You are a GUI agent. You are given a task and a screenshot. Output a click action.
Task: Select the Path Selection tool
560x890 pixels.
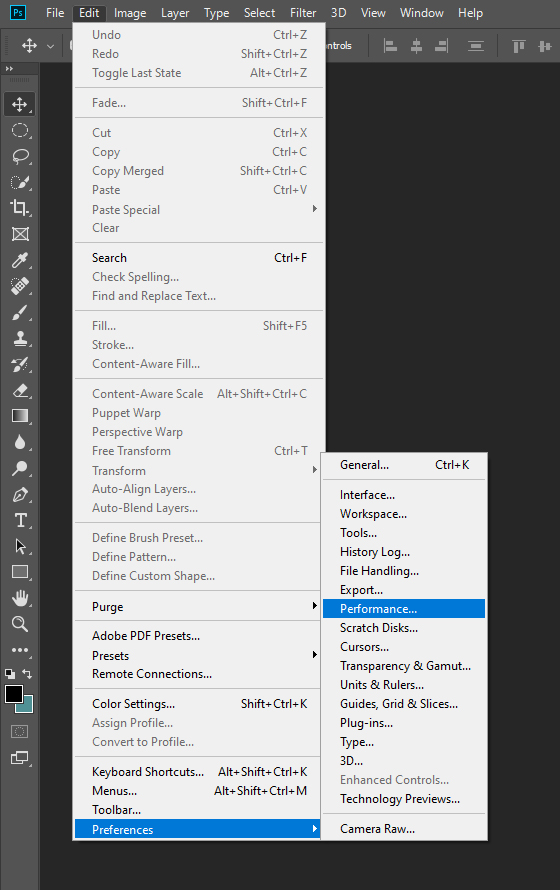click(x=20, y=546)
